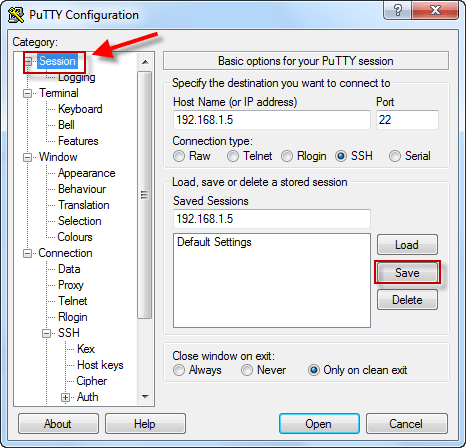The width and height of the screenshot is (466, 448).
Task: Collapse the SSH tree node
Action: (x=47, y=333)
